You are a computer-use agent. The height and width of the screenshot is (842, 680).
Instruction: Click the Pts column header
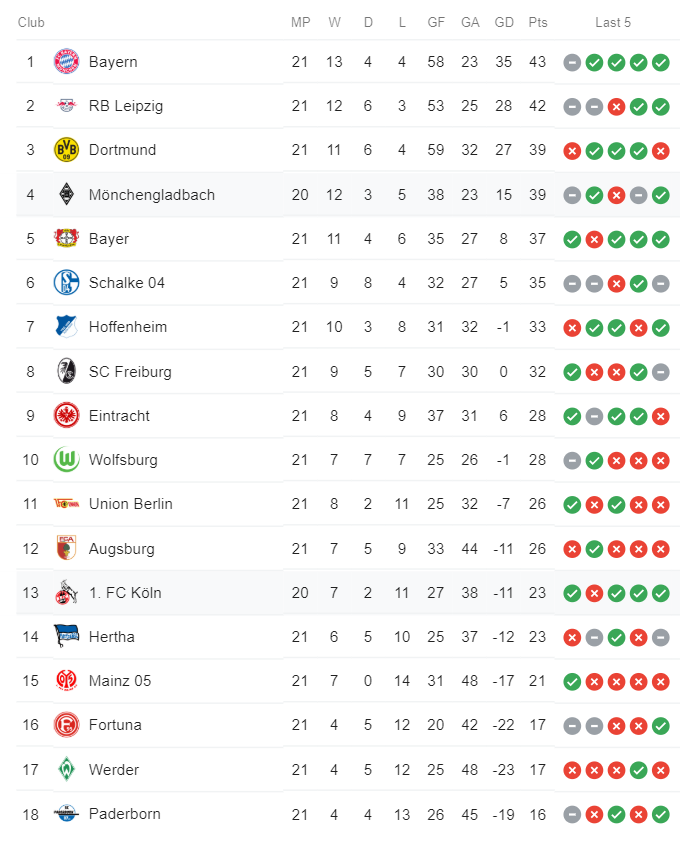pyautogui.click(x=538, y=23)
